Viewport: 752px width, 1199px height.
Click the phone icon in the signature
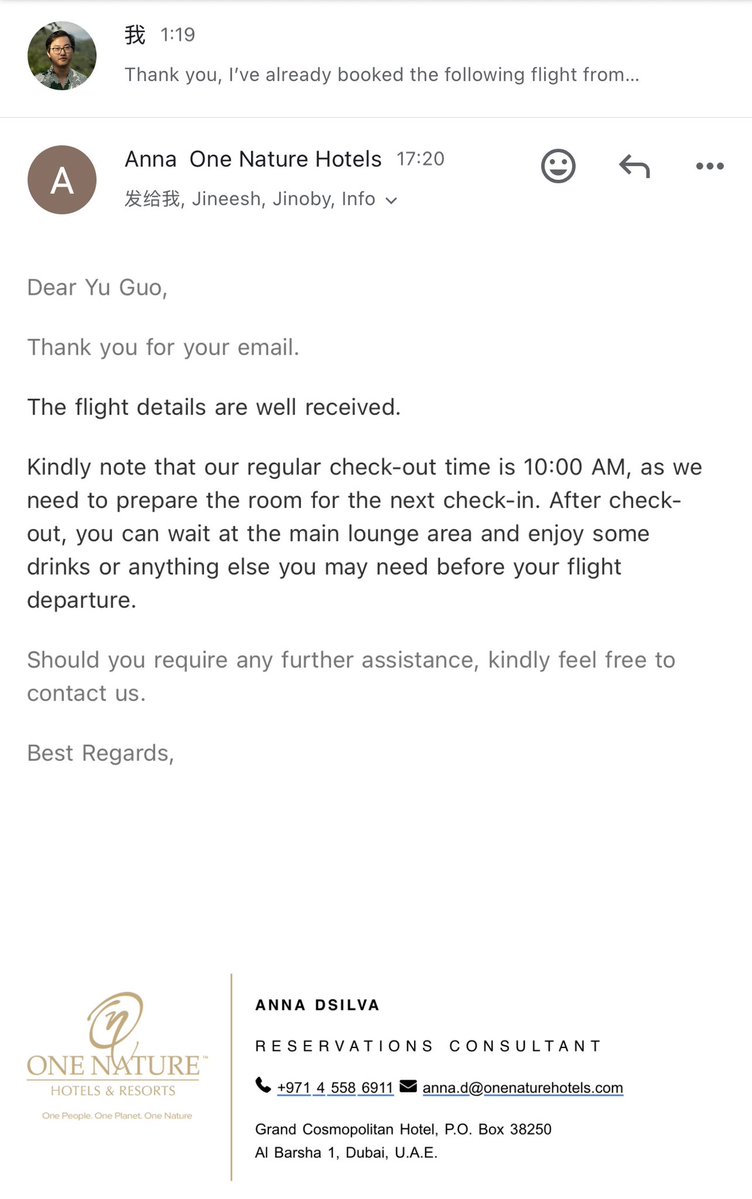tap(263, 1085)
